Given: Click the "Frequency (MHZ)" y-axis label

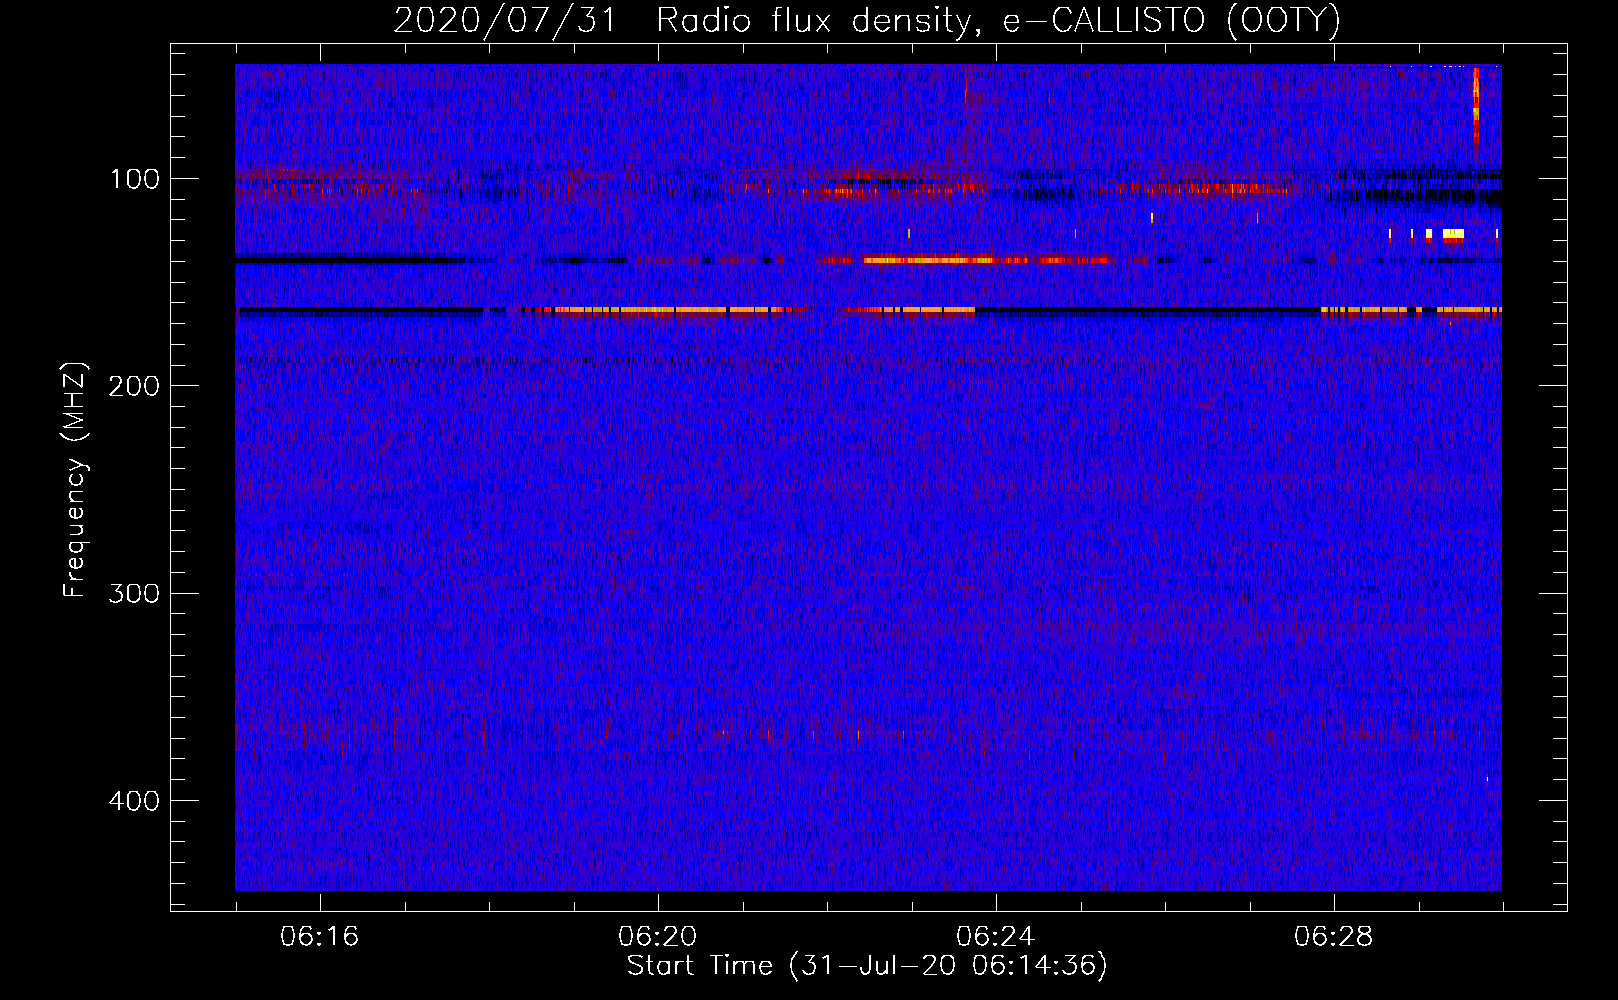Looking at the screenshot, I should 75,480.
